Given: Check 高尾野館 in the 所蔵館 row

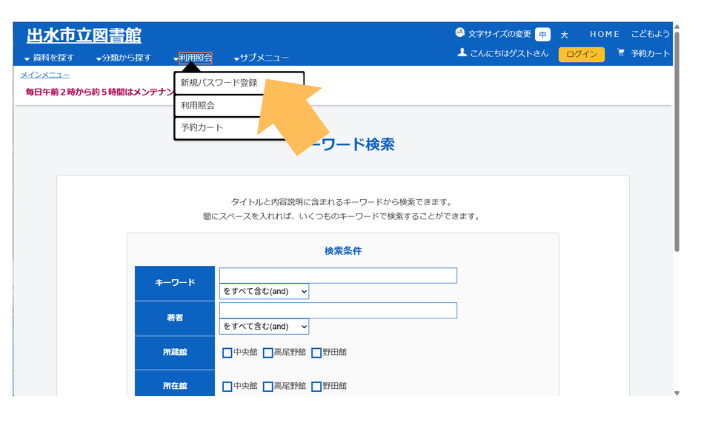Looking at the screenshot, I should click(268, 353).
